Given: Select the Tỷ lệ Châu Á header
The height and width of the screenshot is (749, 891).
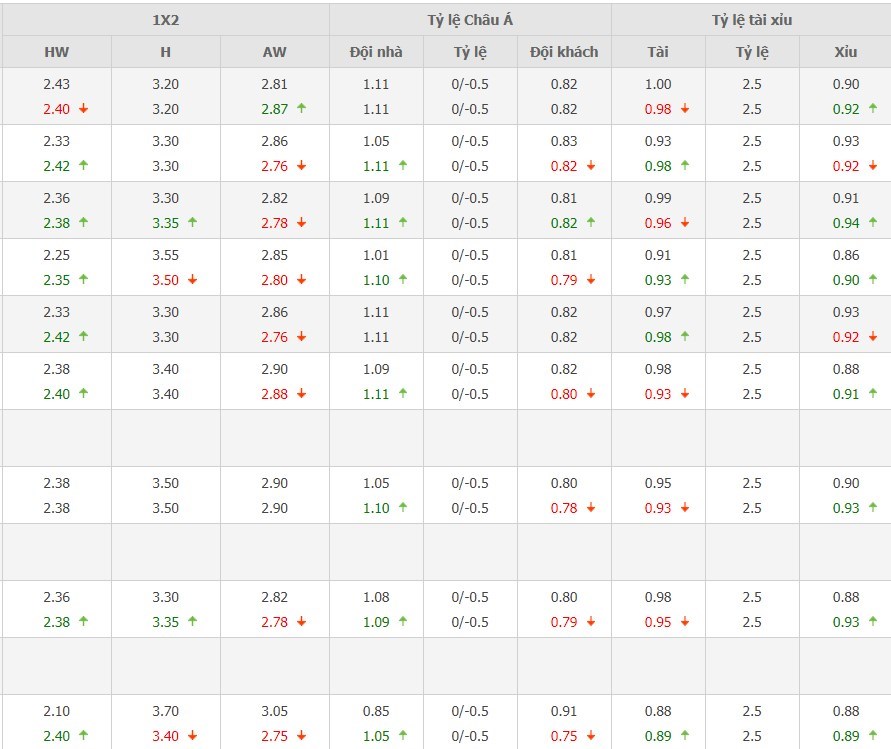Looking at the screenshot, I should (470, 20).
